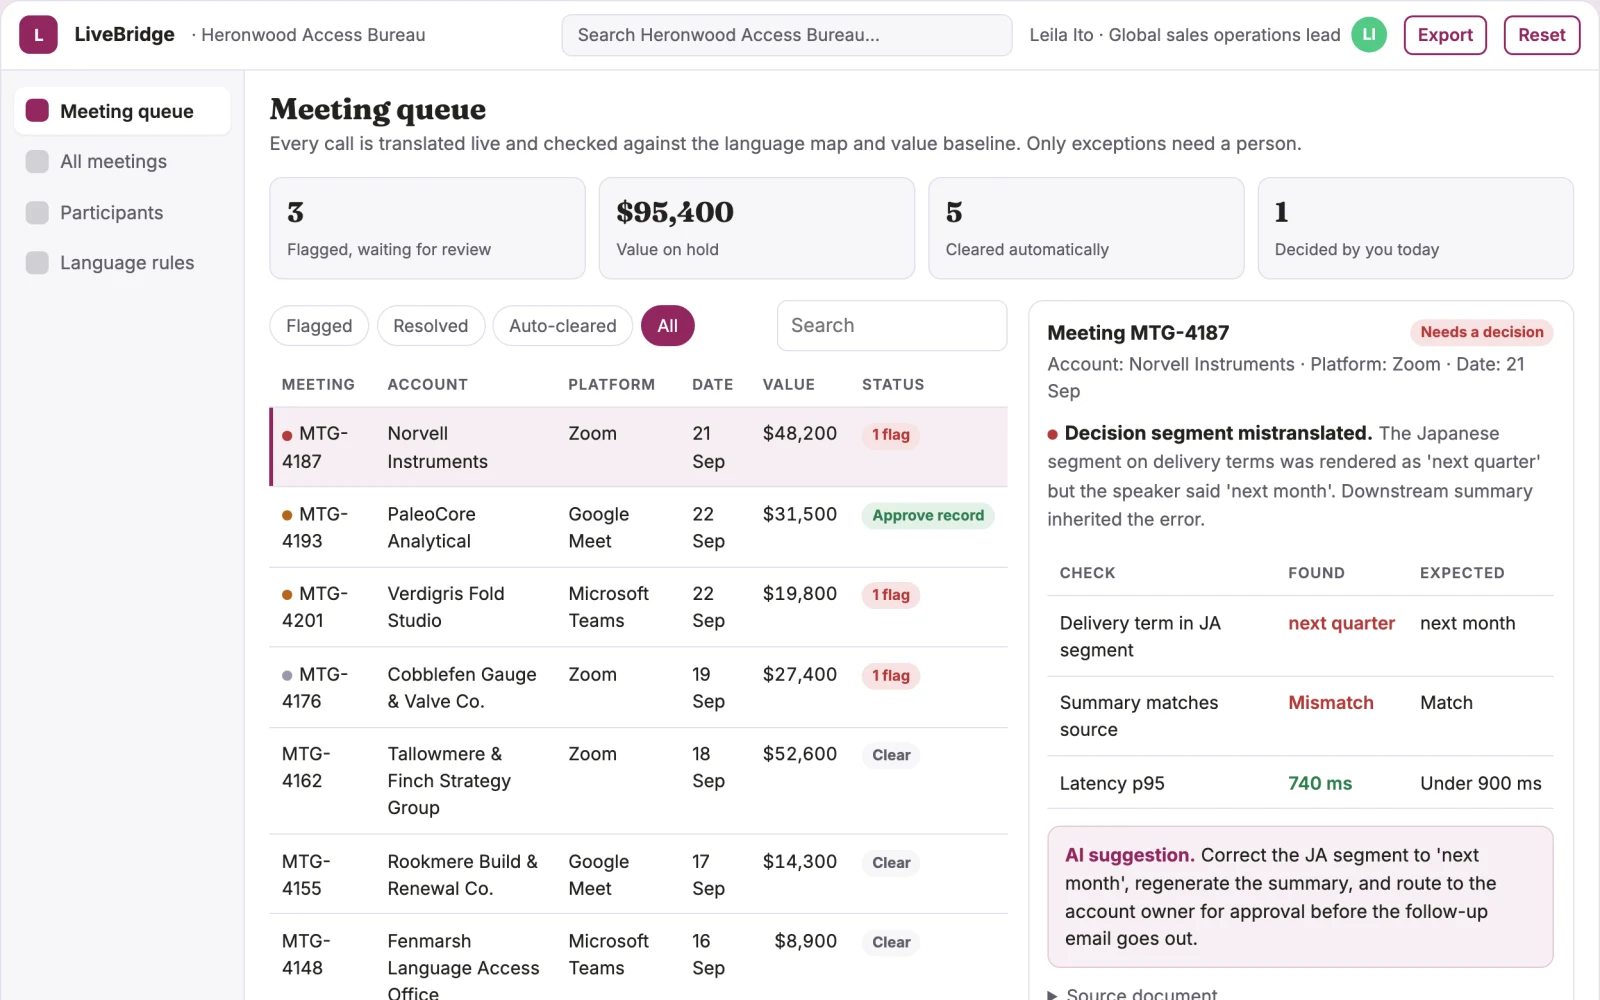This screenshot has height=1000, width=1600.
Task: Click the Decided by you today card
Action: [1415, 228]
